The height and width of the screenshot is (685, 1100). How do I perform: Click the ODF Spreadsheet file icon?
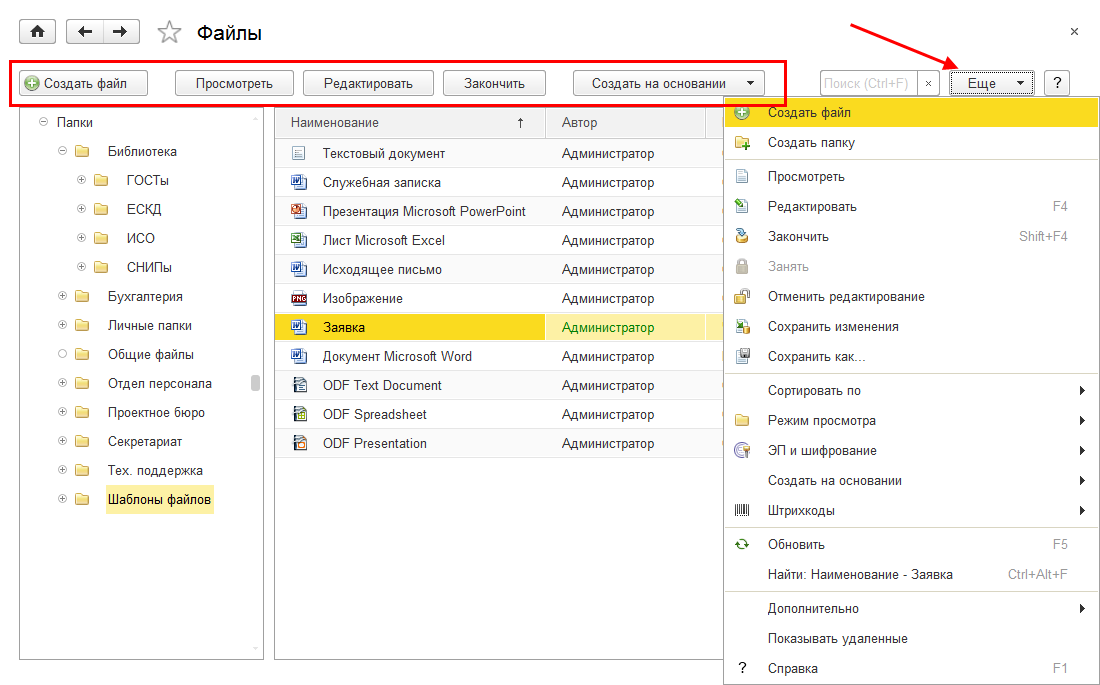click(x=298, y=414)
